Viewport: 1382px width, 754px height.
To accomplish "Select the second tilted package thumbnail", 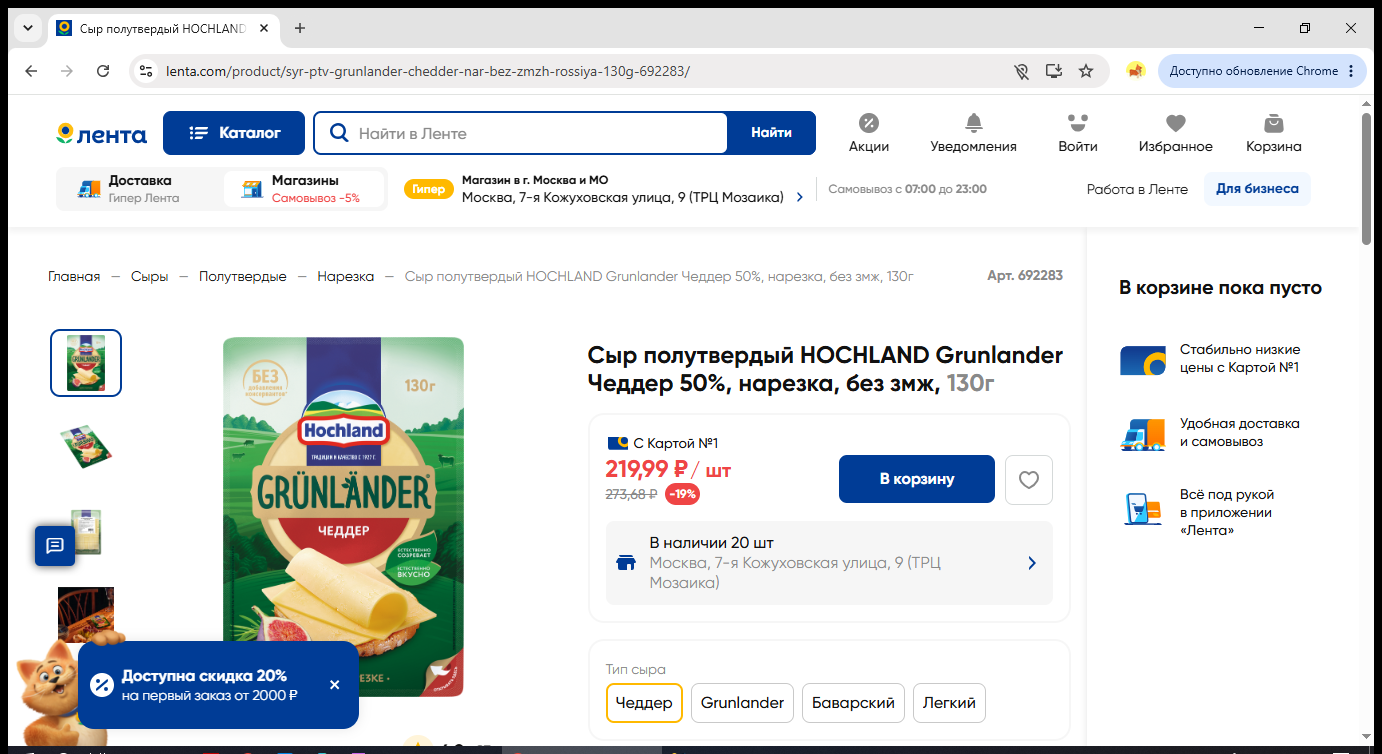I will click(86, 446).
